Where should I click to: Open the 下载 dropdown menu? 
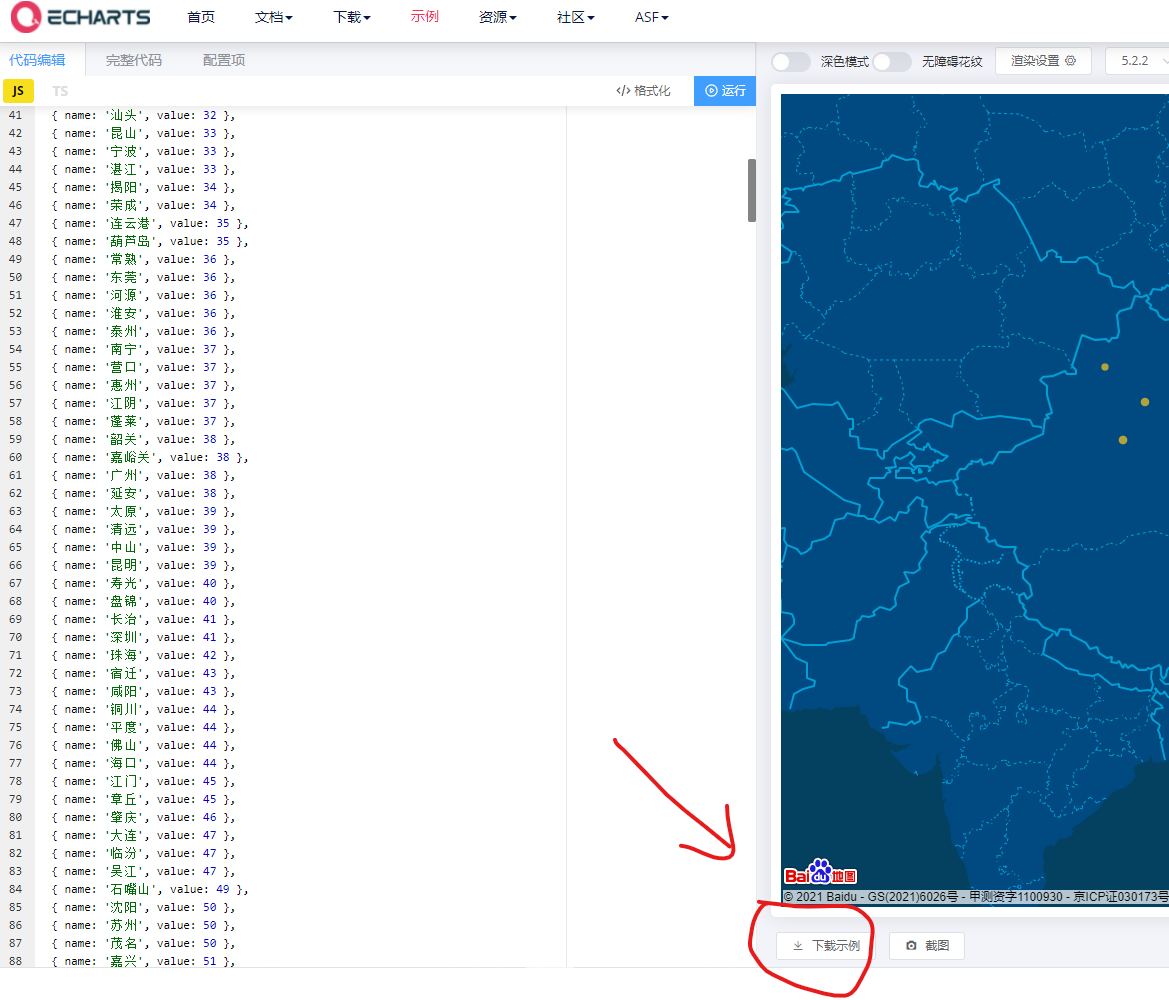click(x=351, y=17)
